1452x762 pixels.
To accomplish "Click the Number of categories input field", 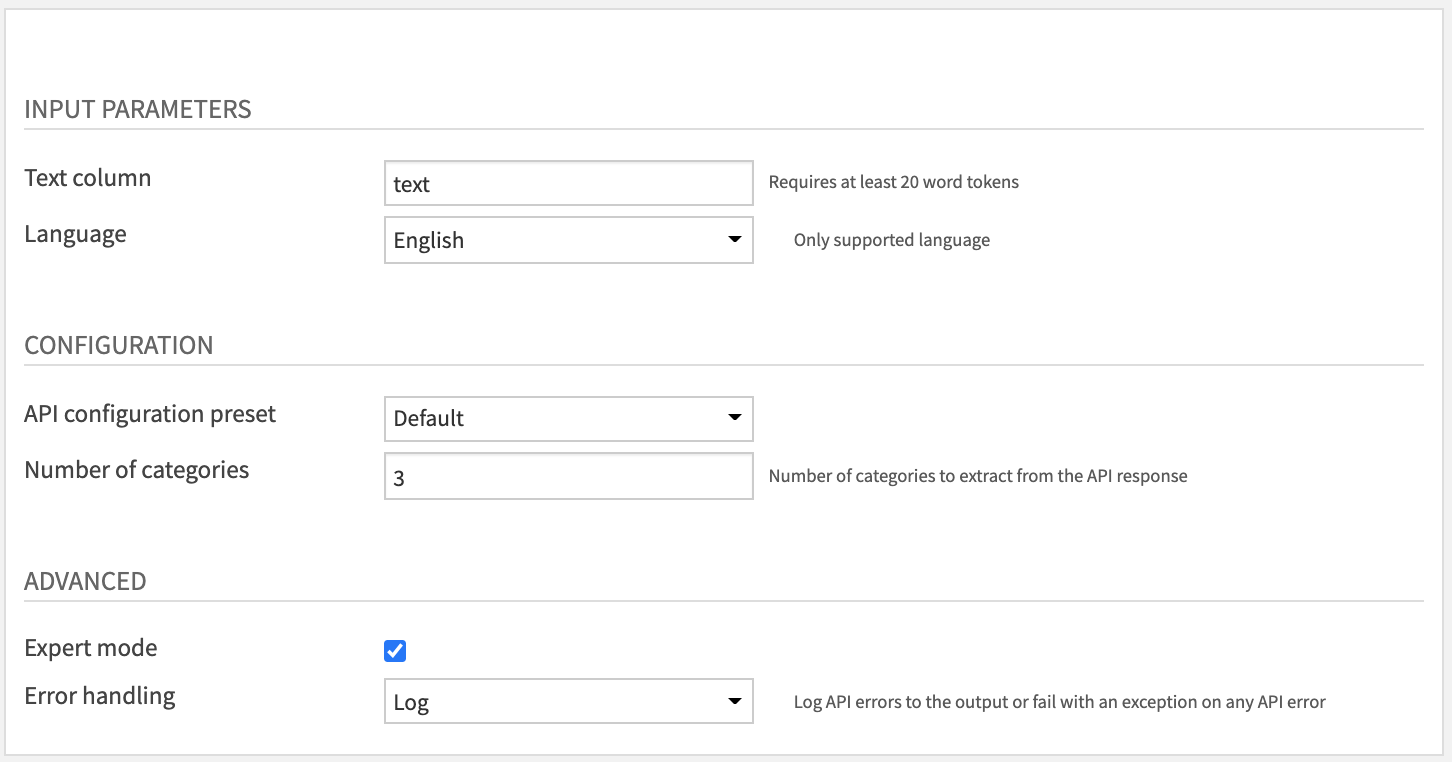I will point(568,476).
